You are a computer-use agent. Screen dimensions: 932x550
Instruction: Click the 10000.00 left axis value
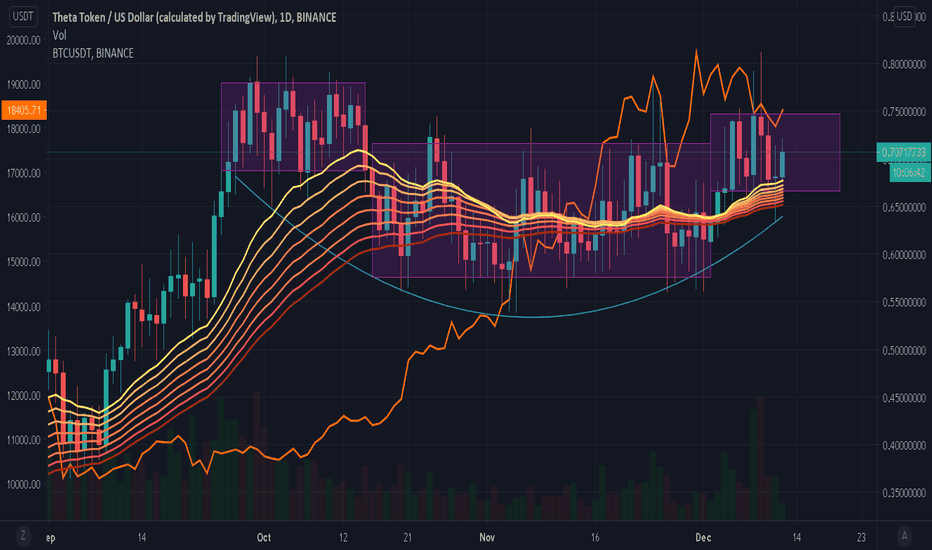[24, 484]
